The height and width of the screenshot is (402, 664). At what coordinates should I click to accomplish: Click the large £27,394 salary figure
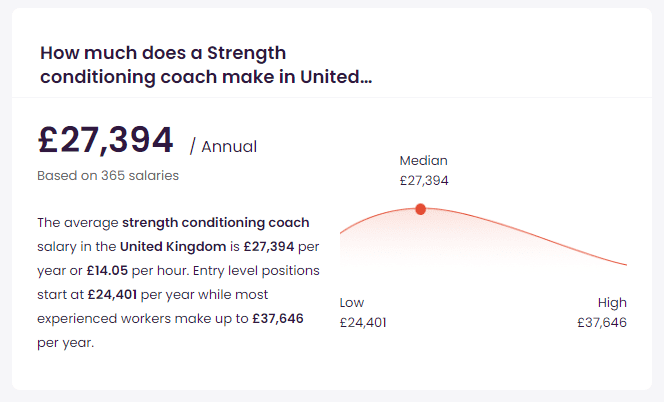click(106, 141)
